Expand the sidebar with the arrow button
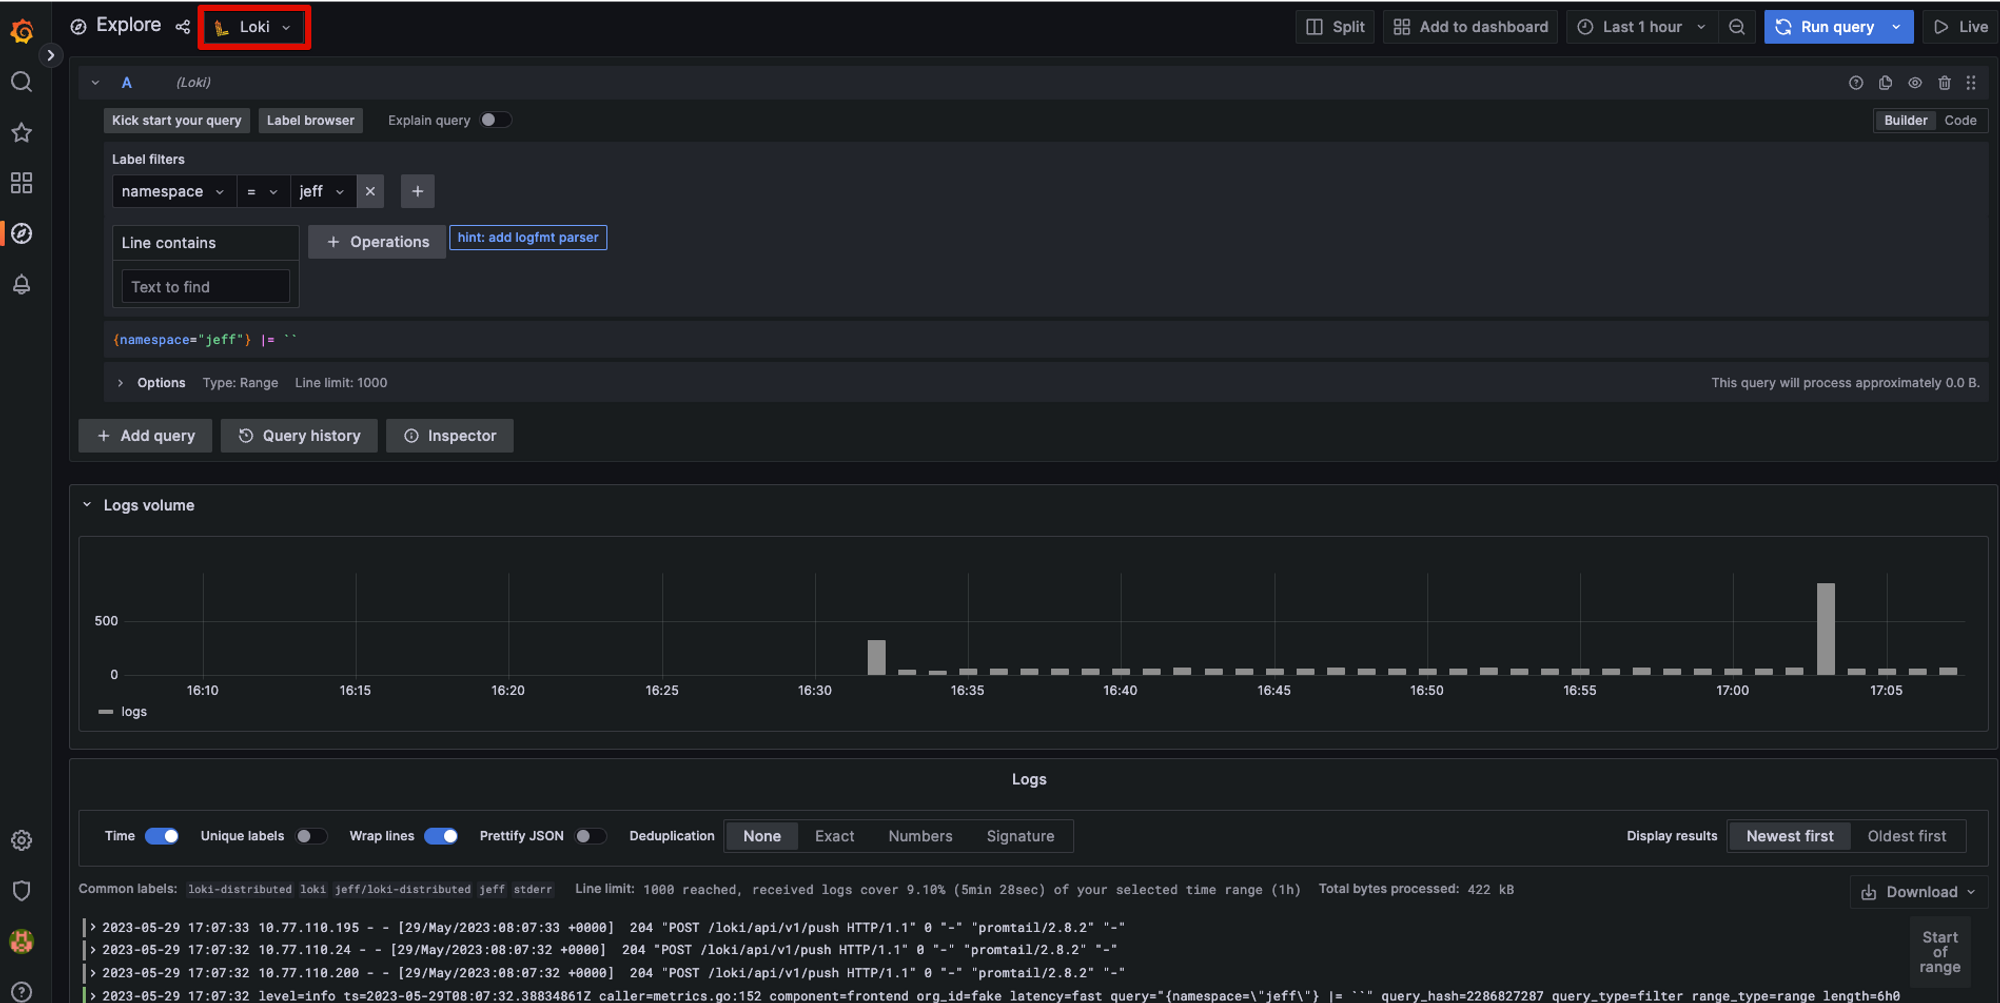The height and width of the screenshot is (1003, 2000). (x=50, y=55)
